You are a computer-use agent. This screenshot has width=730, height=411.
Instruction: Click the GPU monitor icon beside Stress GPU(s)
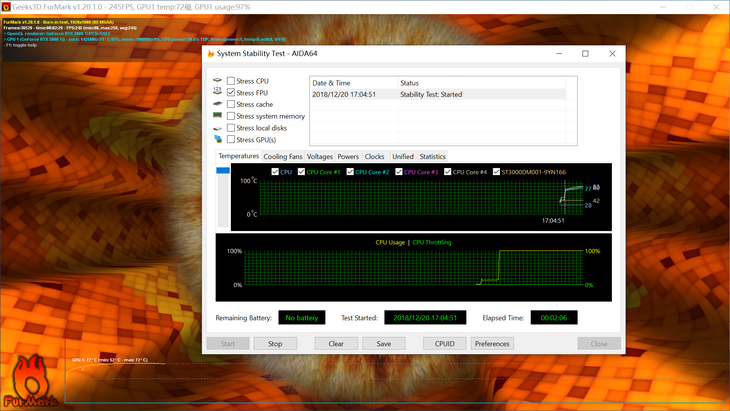(x=218, y=139)
